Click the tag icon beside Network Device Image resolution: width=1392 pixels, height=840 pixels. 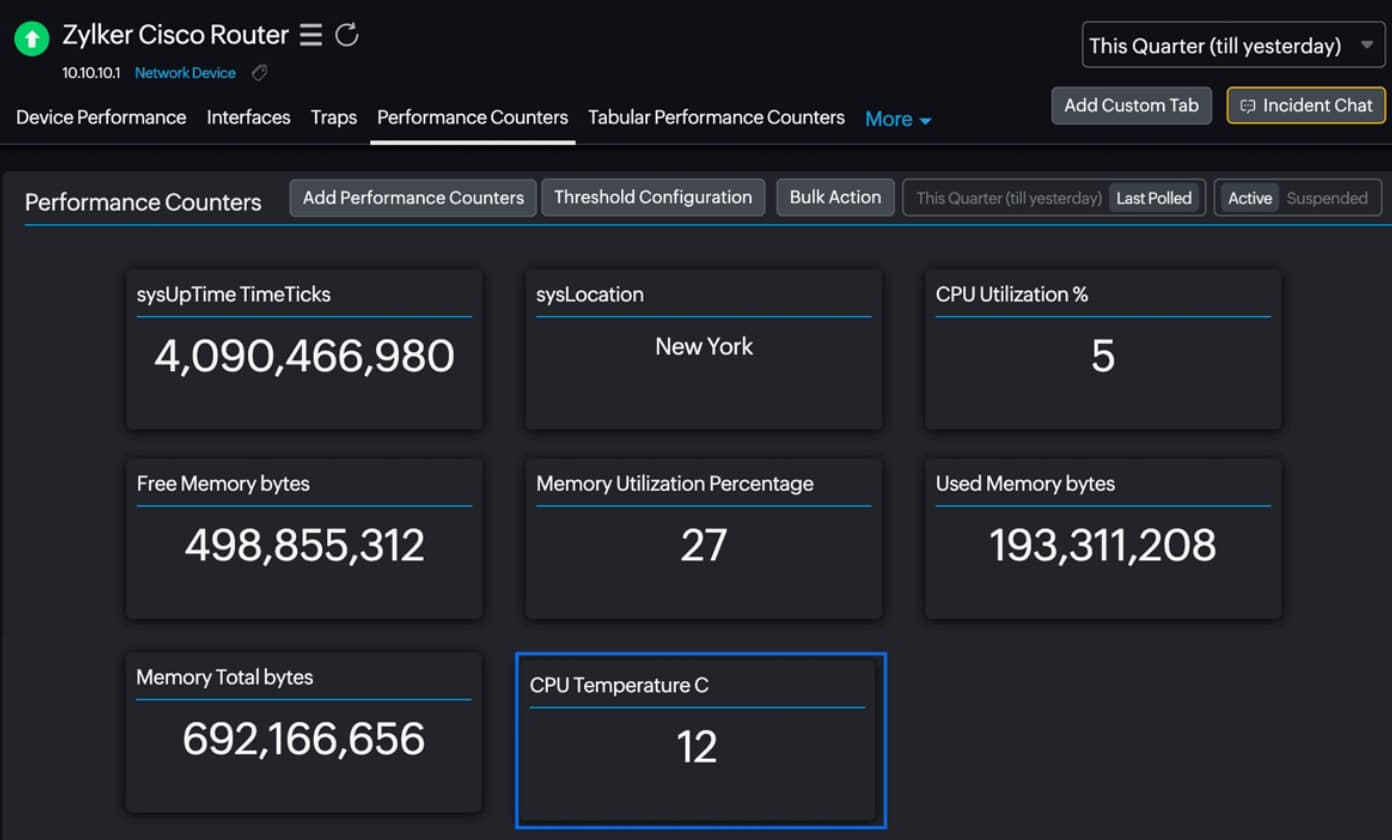(259, 73)
